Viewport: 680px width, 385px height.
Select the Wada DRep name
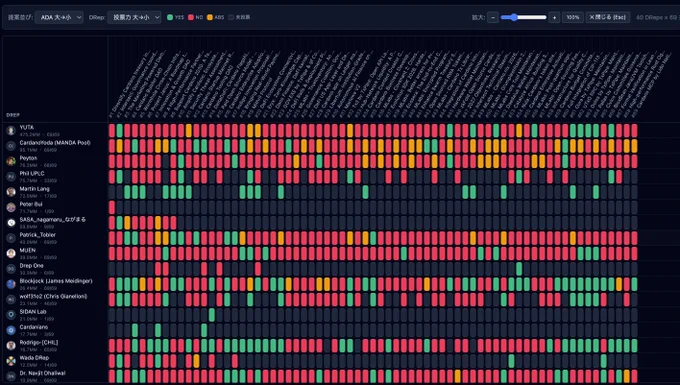pyautogui.click(x=34, y=358)
